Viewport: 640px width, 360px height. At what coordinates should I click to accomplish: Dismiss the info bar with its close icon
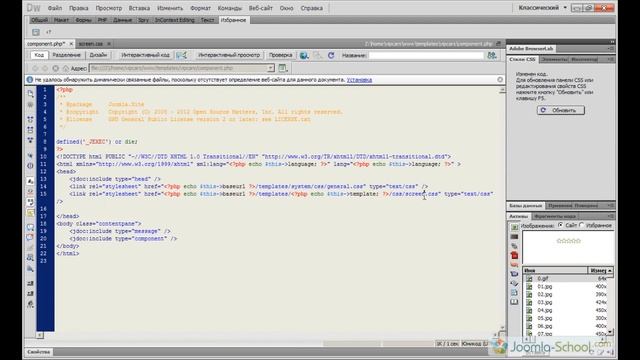pyautogui.click(x=500, y=80)
